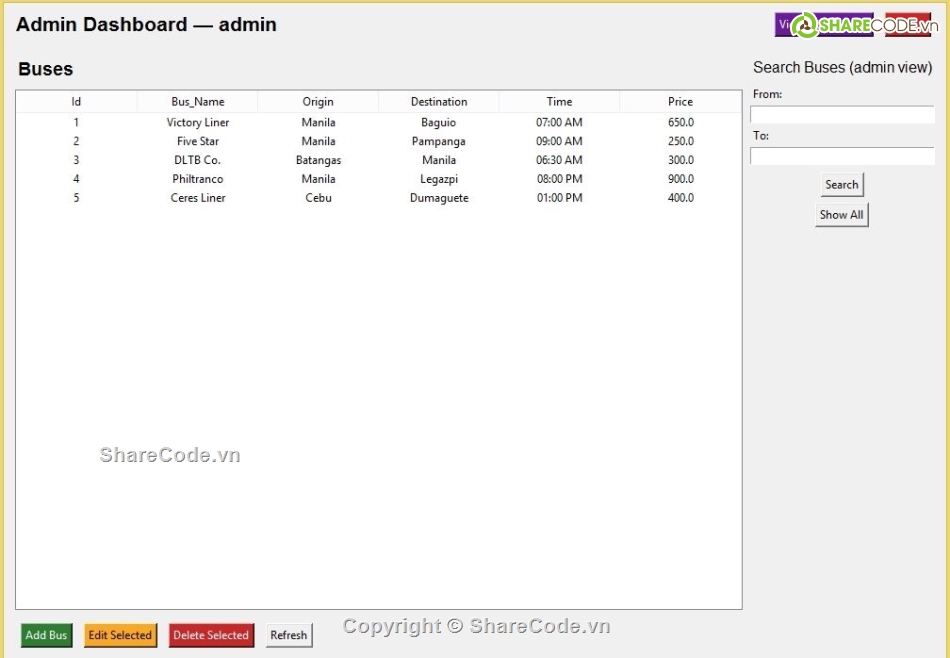
Task: Select the Victory Liner bus row
Action: pyautogui.click(x=198, y=123)
